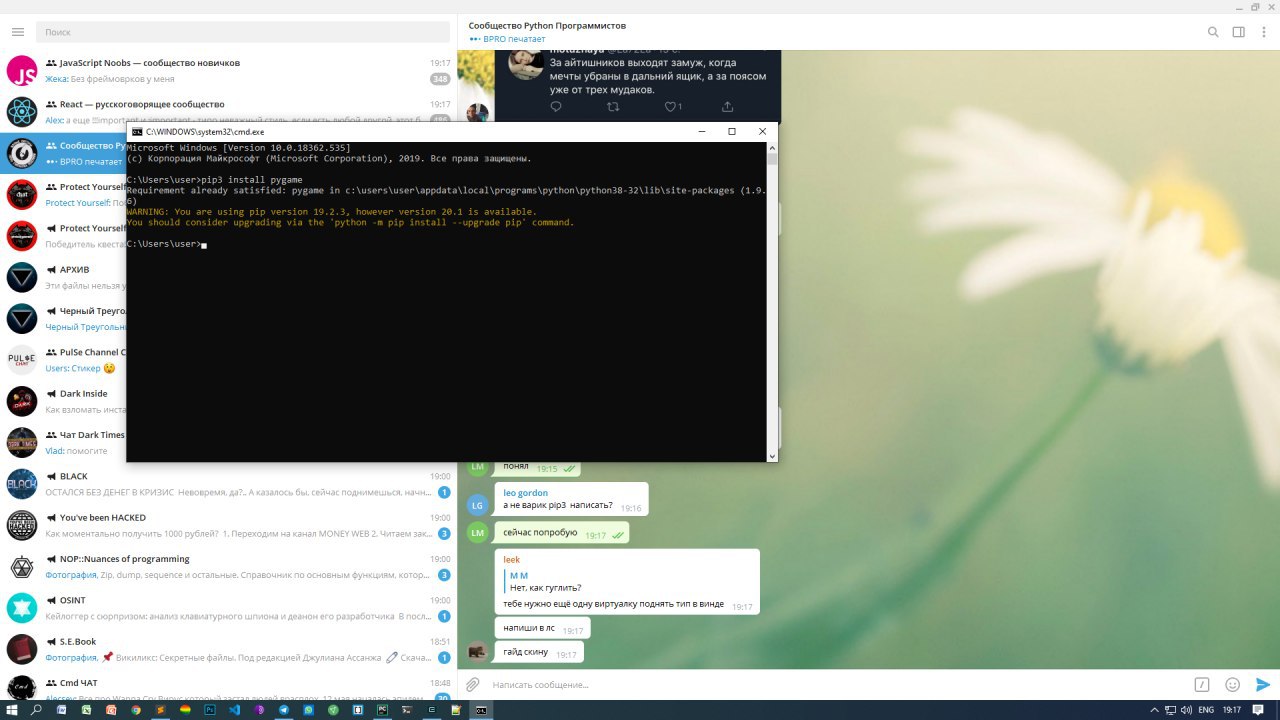The image size is (1280, 720).
Task: Open bot commands slash icon
Action: (x=1202, y=685)
